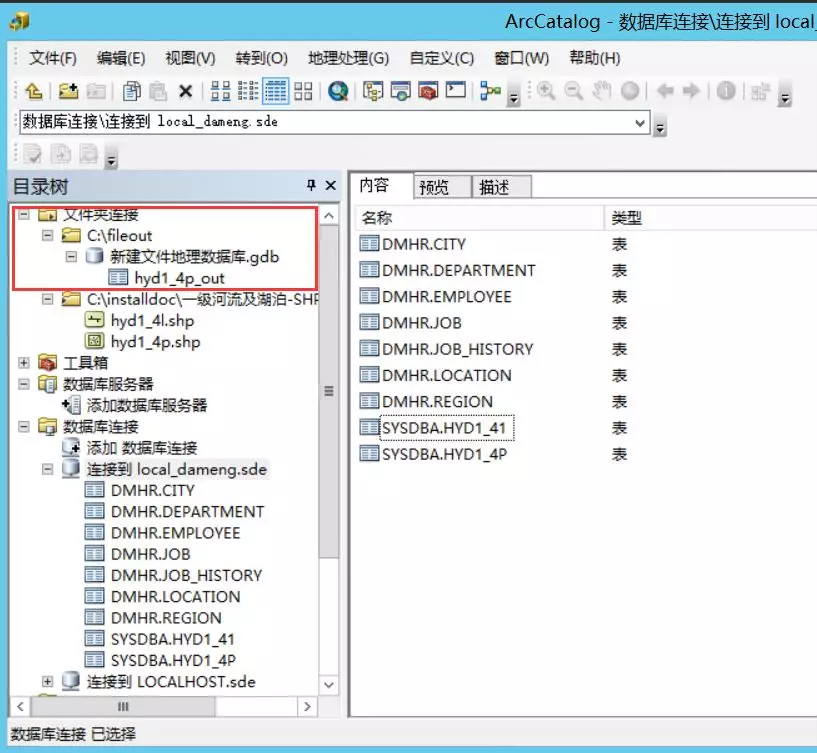Open 编辑(E) menu
This screenshot has height=753, width=817.
click(x=121, y=58)
